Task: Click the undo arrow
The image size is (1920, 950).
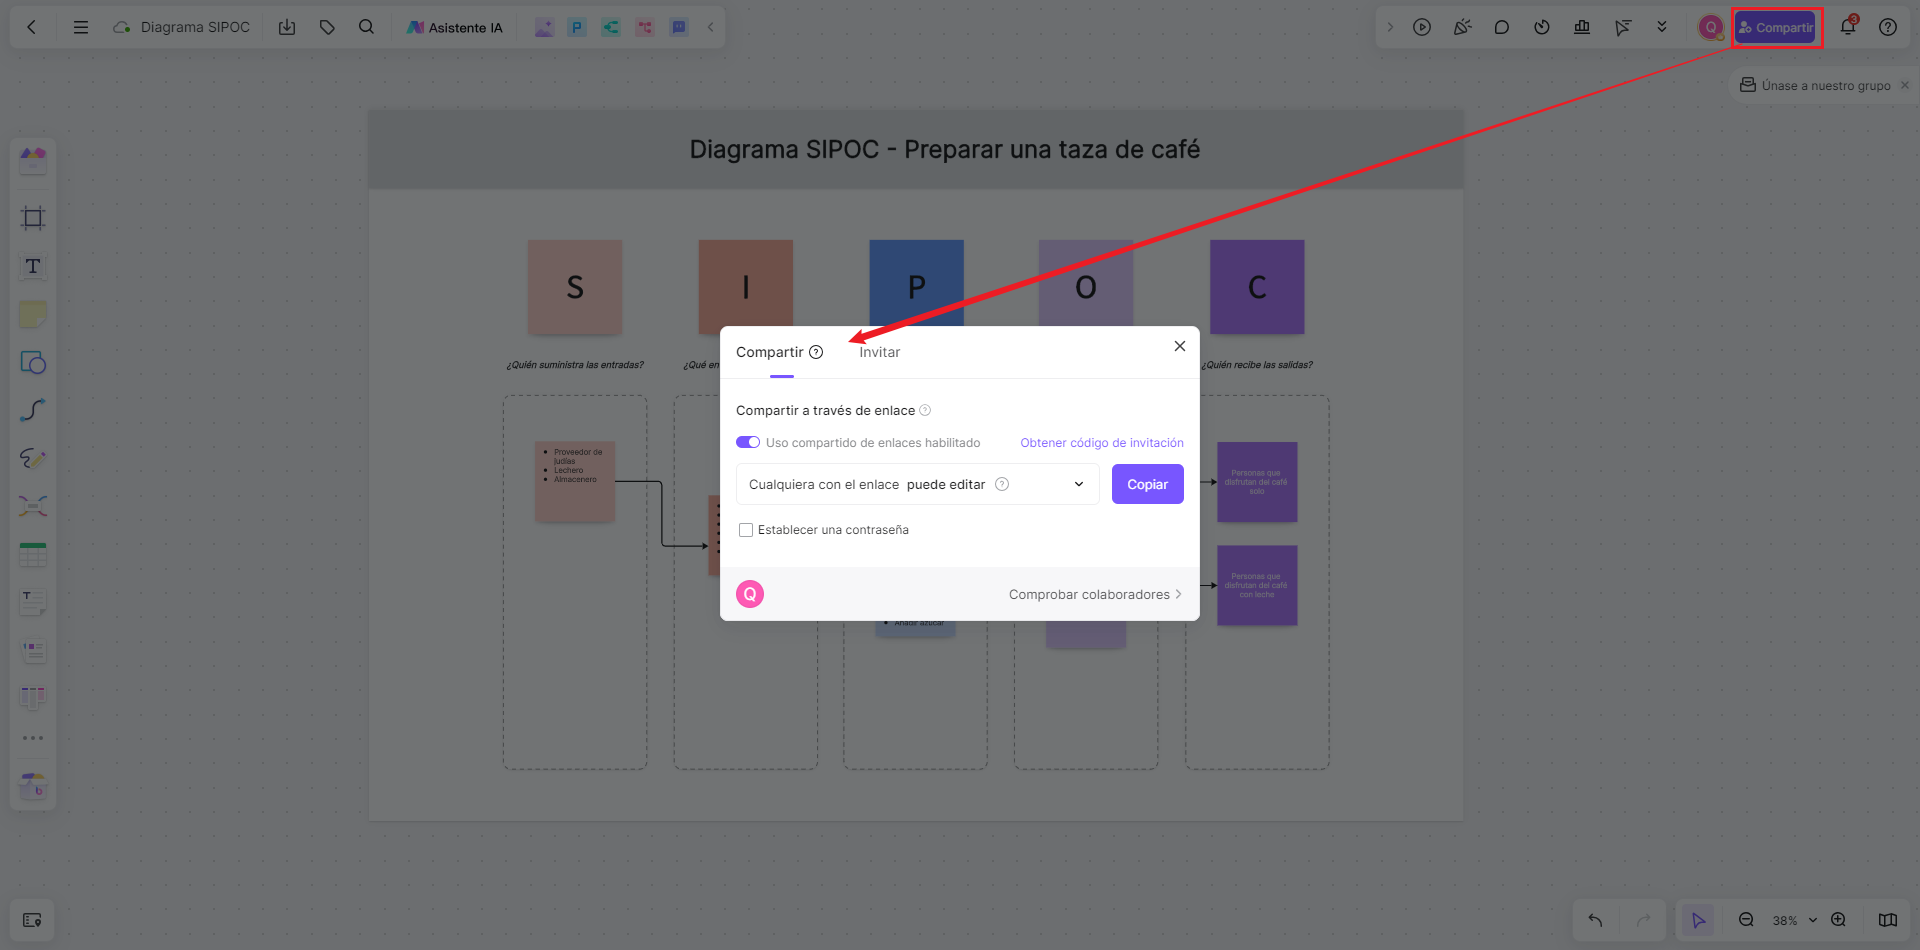Action: (x=1596, y=920)
